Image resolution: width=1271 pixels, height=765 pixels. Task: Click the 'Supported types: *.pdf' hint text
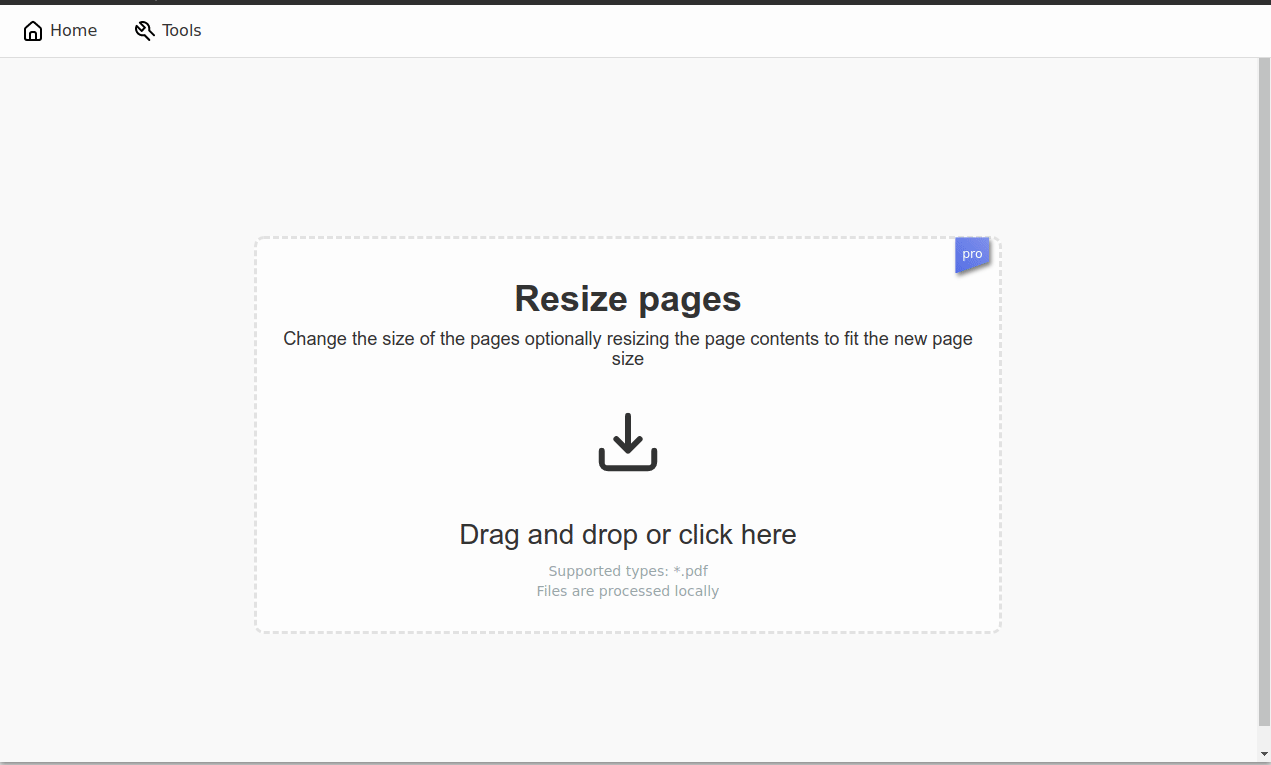point(627,570)
